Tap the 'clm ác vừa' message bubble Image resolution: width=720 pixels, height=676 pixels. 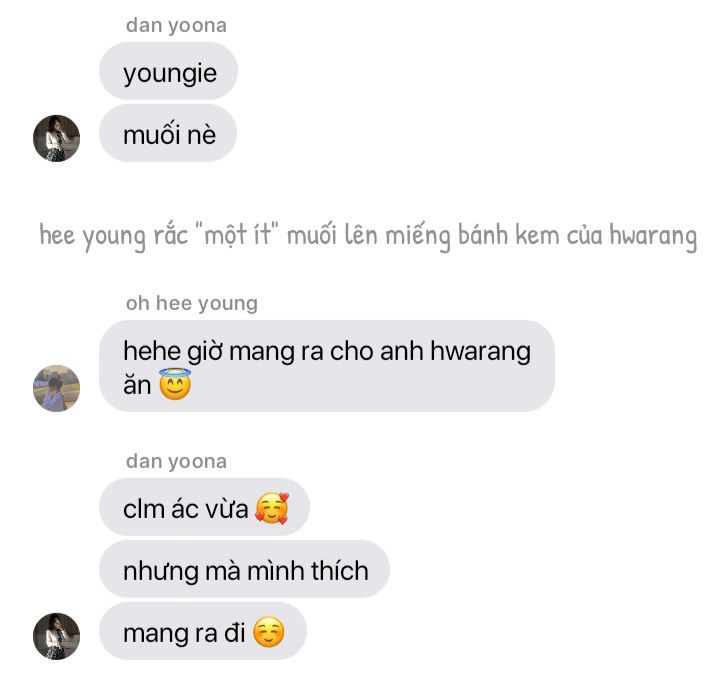click(x=204, y=507)
